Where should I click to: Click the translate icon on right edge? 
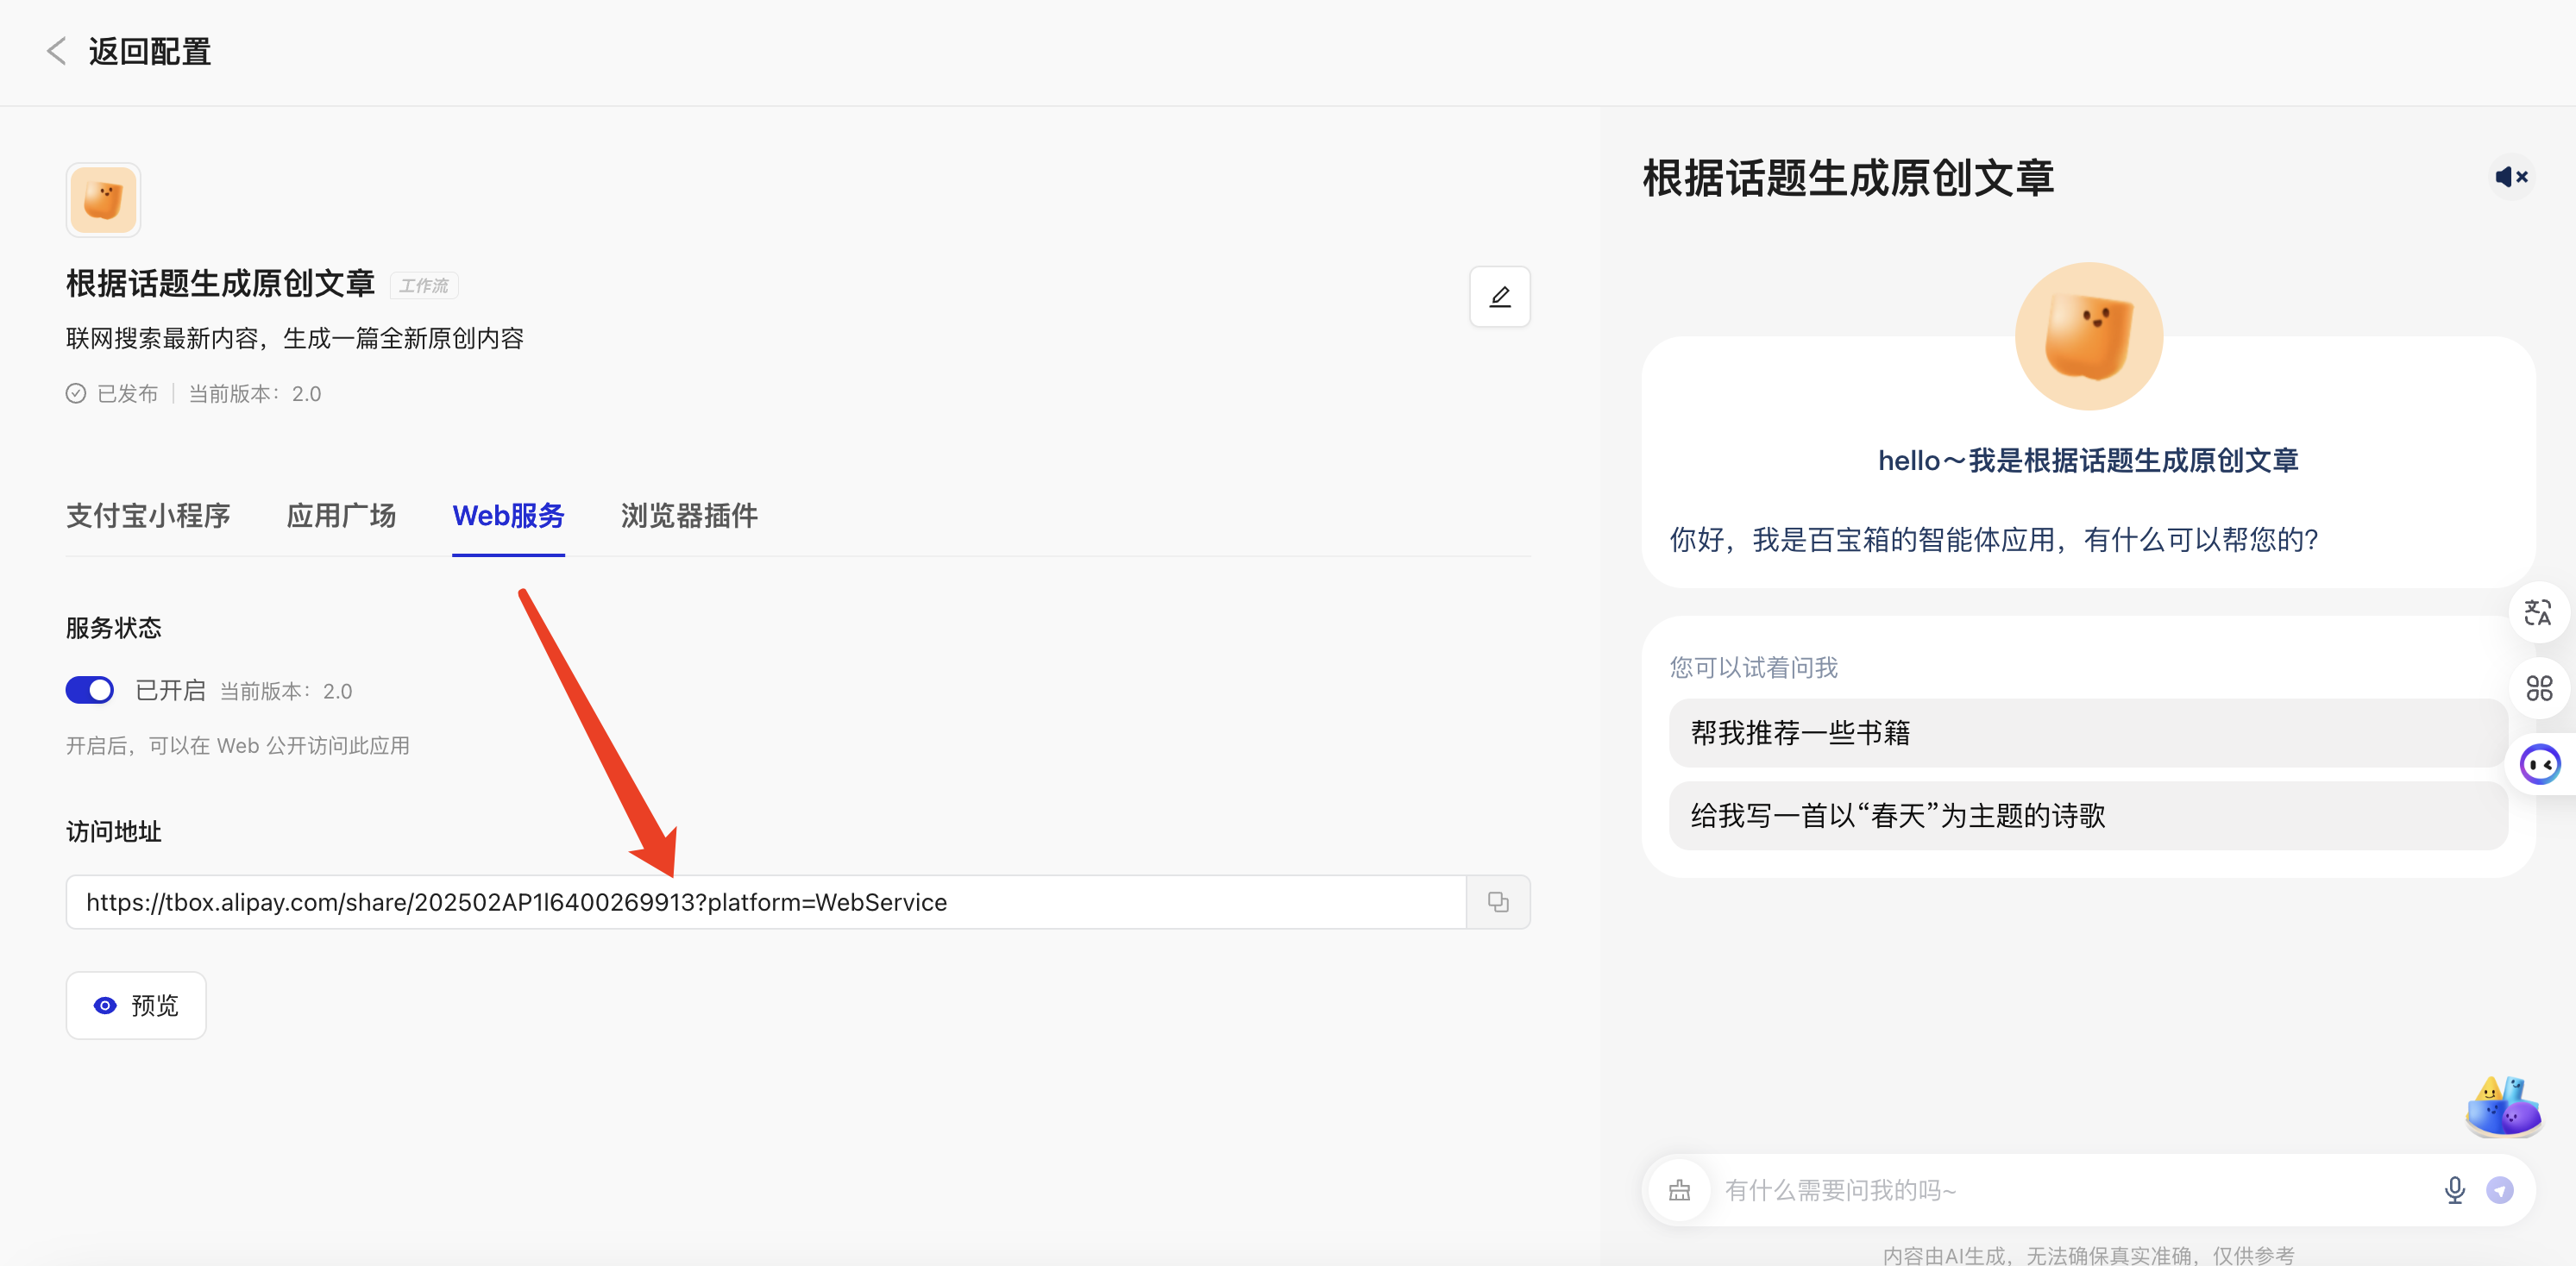click(2538, 612)
